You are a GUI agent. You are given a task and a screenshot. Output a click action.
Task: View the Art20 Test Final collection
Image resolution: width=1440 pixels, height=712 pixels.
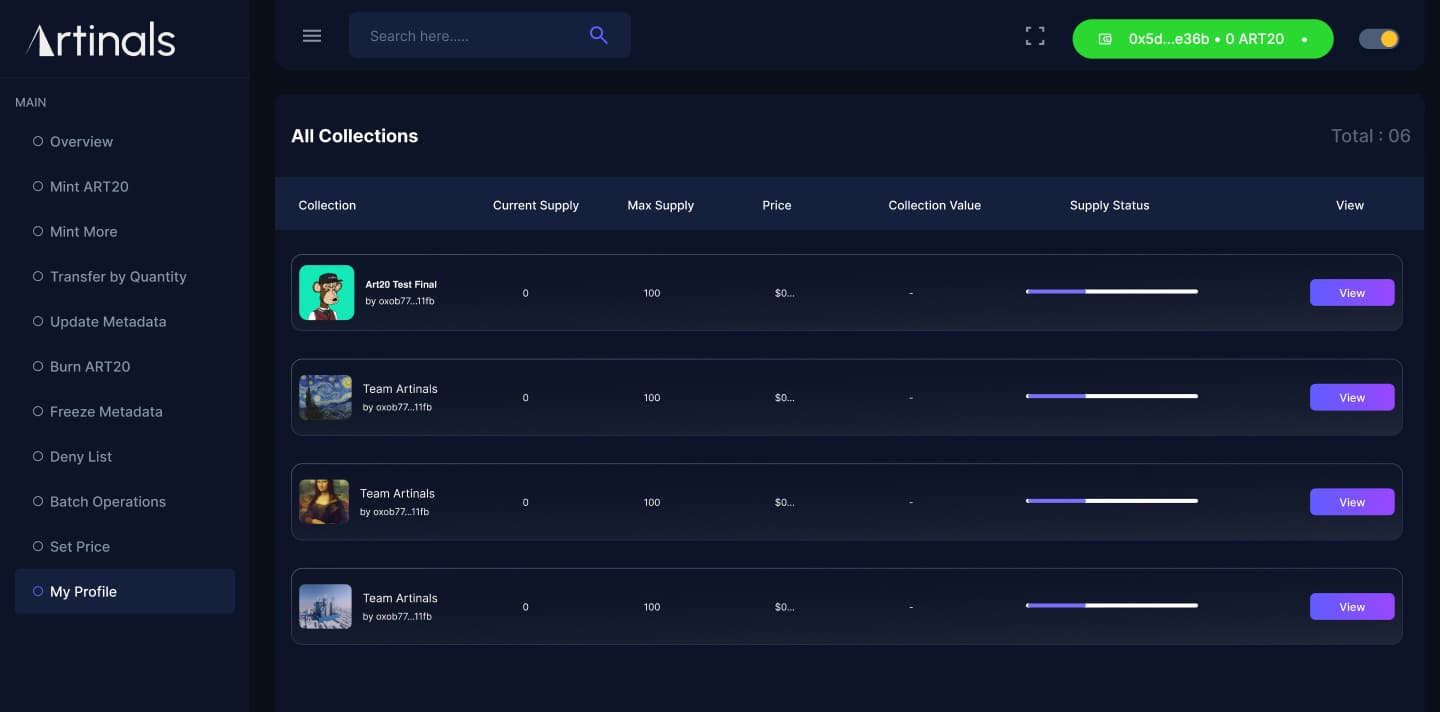point(1352,293)
